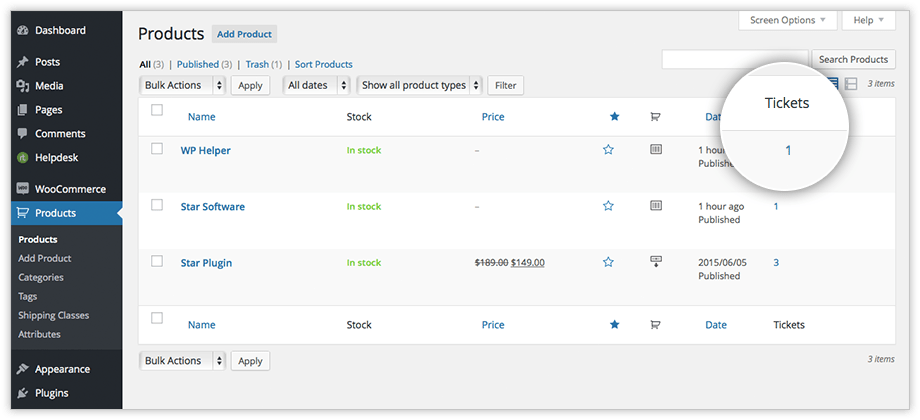Click the product type icon for Star Software
The height and width of the screenshot is (420, 920).
click(656, 205)
